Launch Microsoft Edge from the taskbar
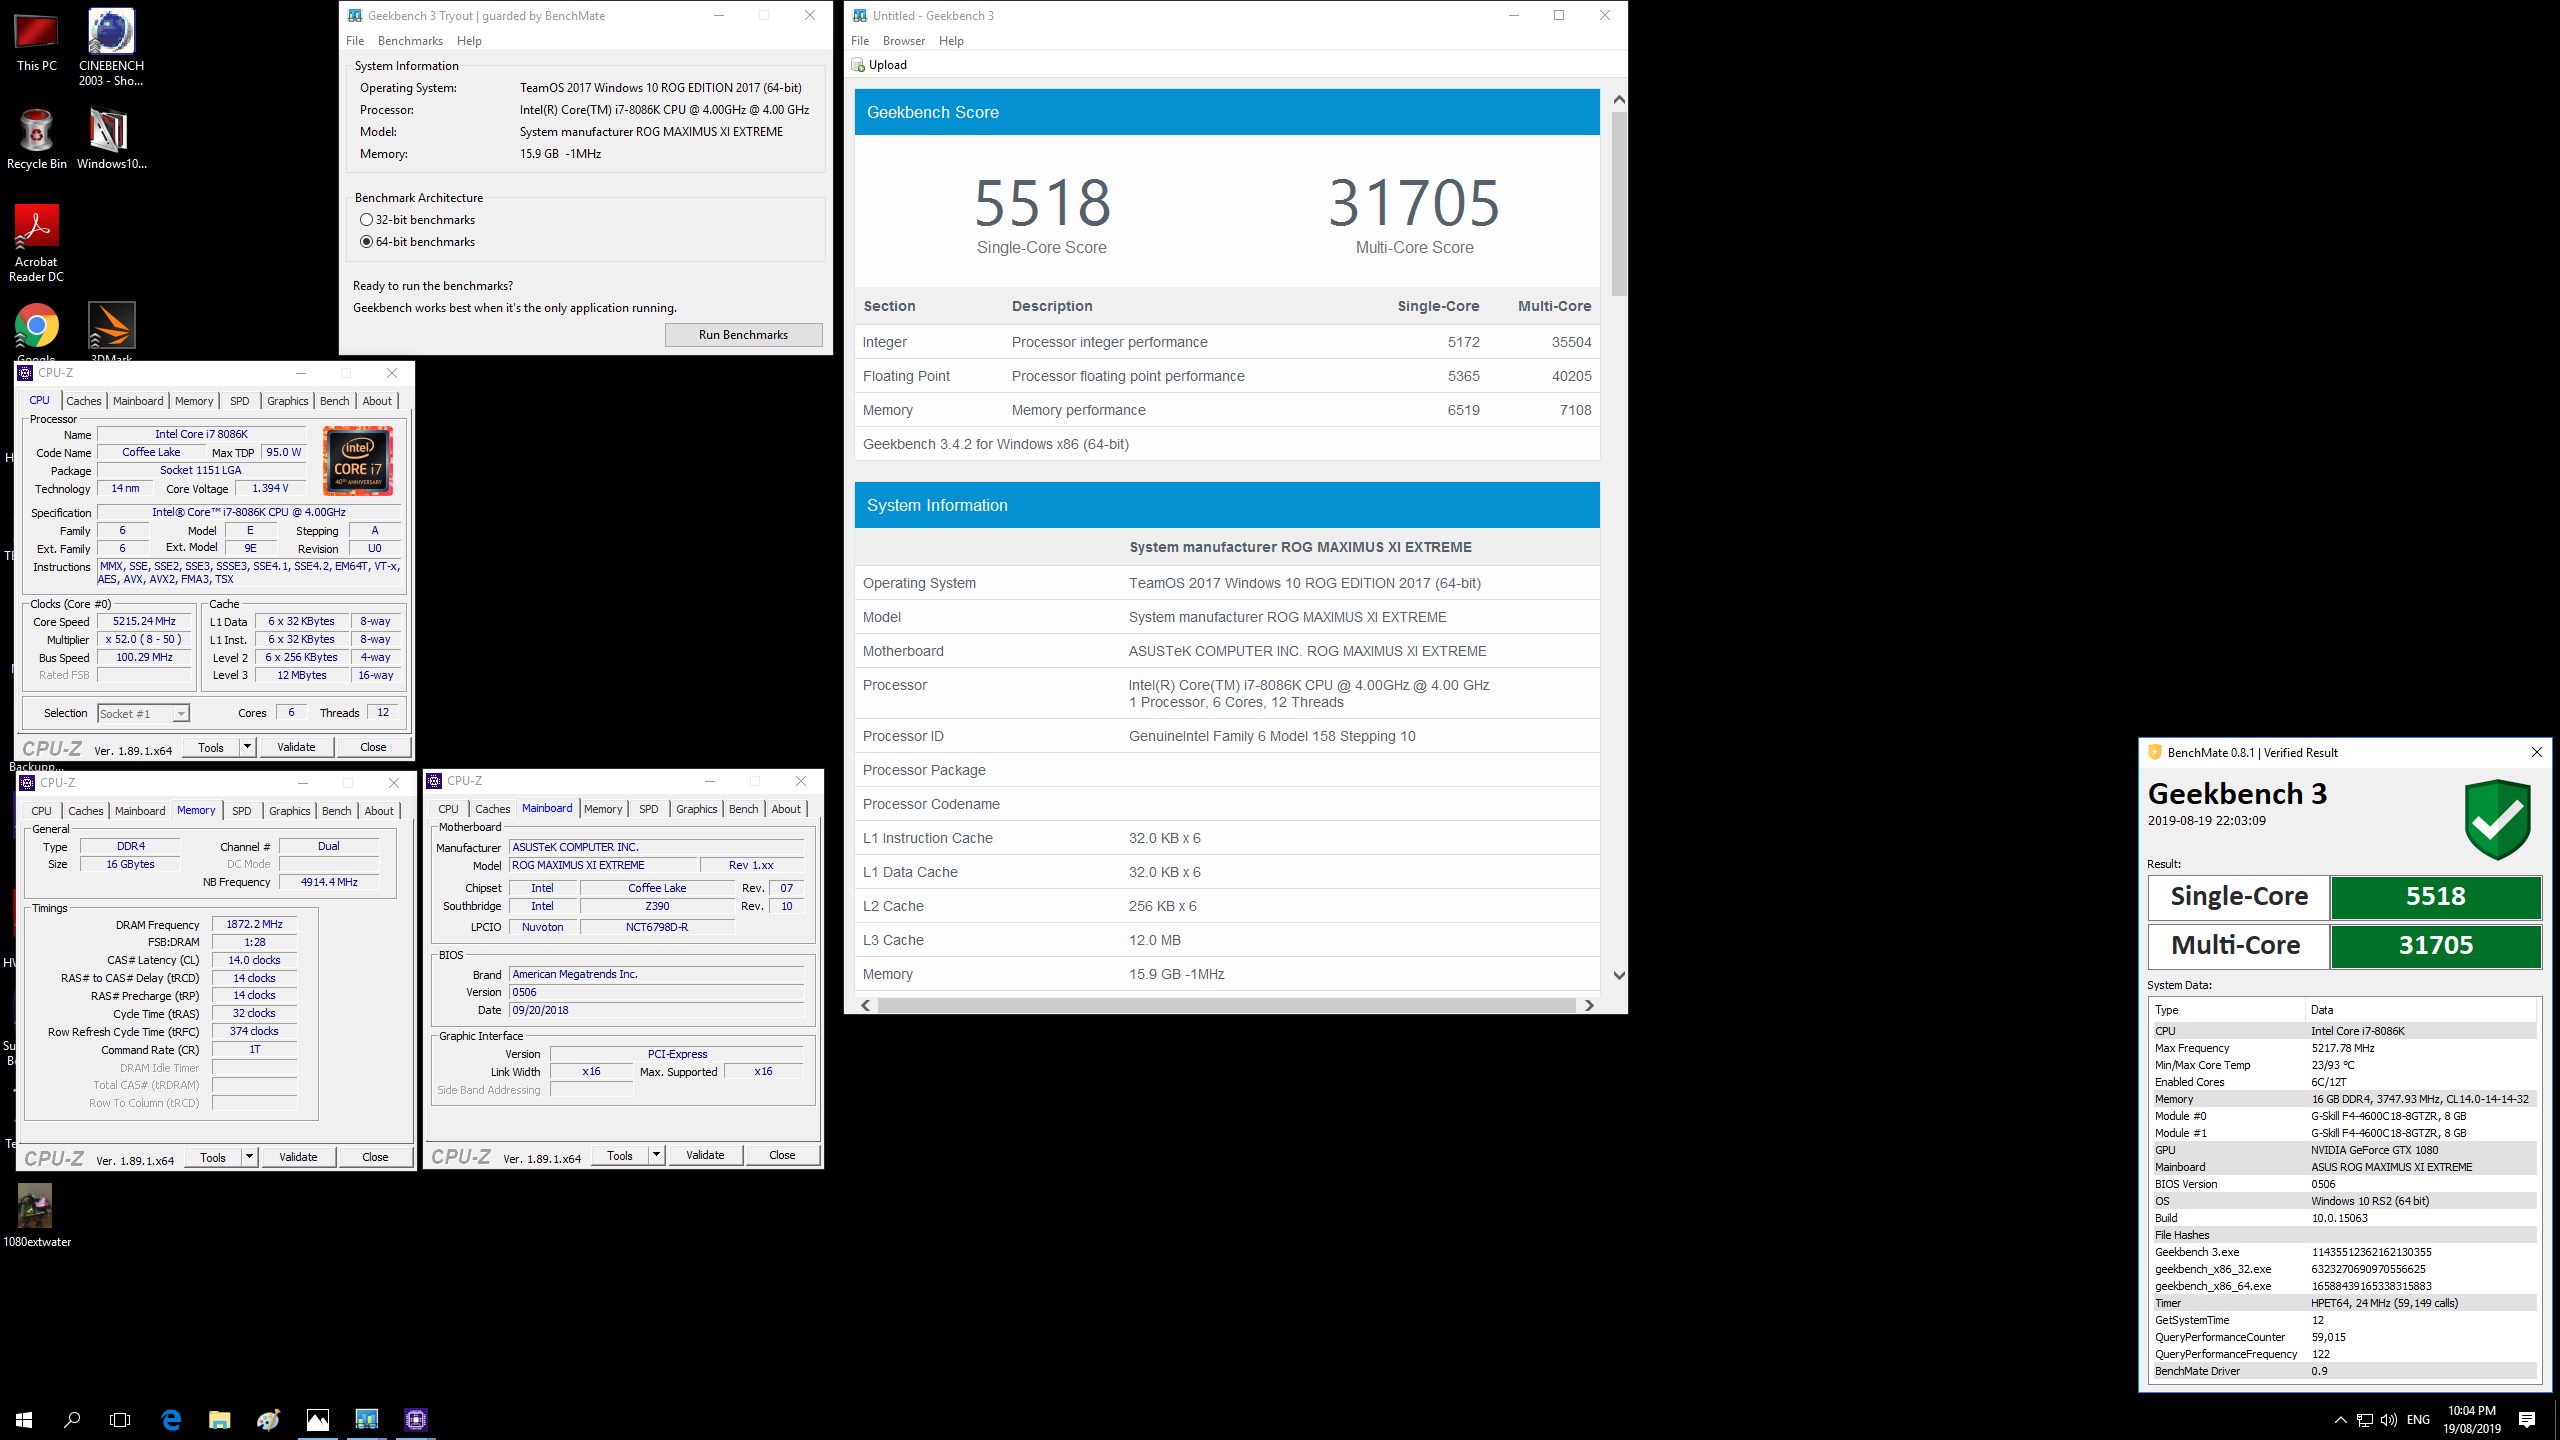 point(171,1419)
